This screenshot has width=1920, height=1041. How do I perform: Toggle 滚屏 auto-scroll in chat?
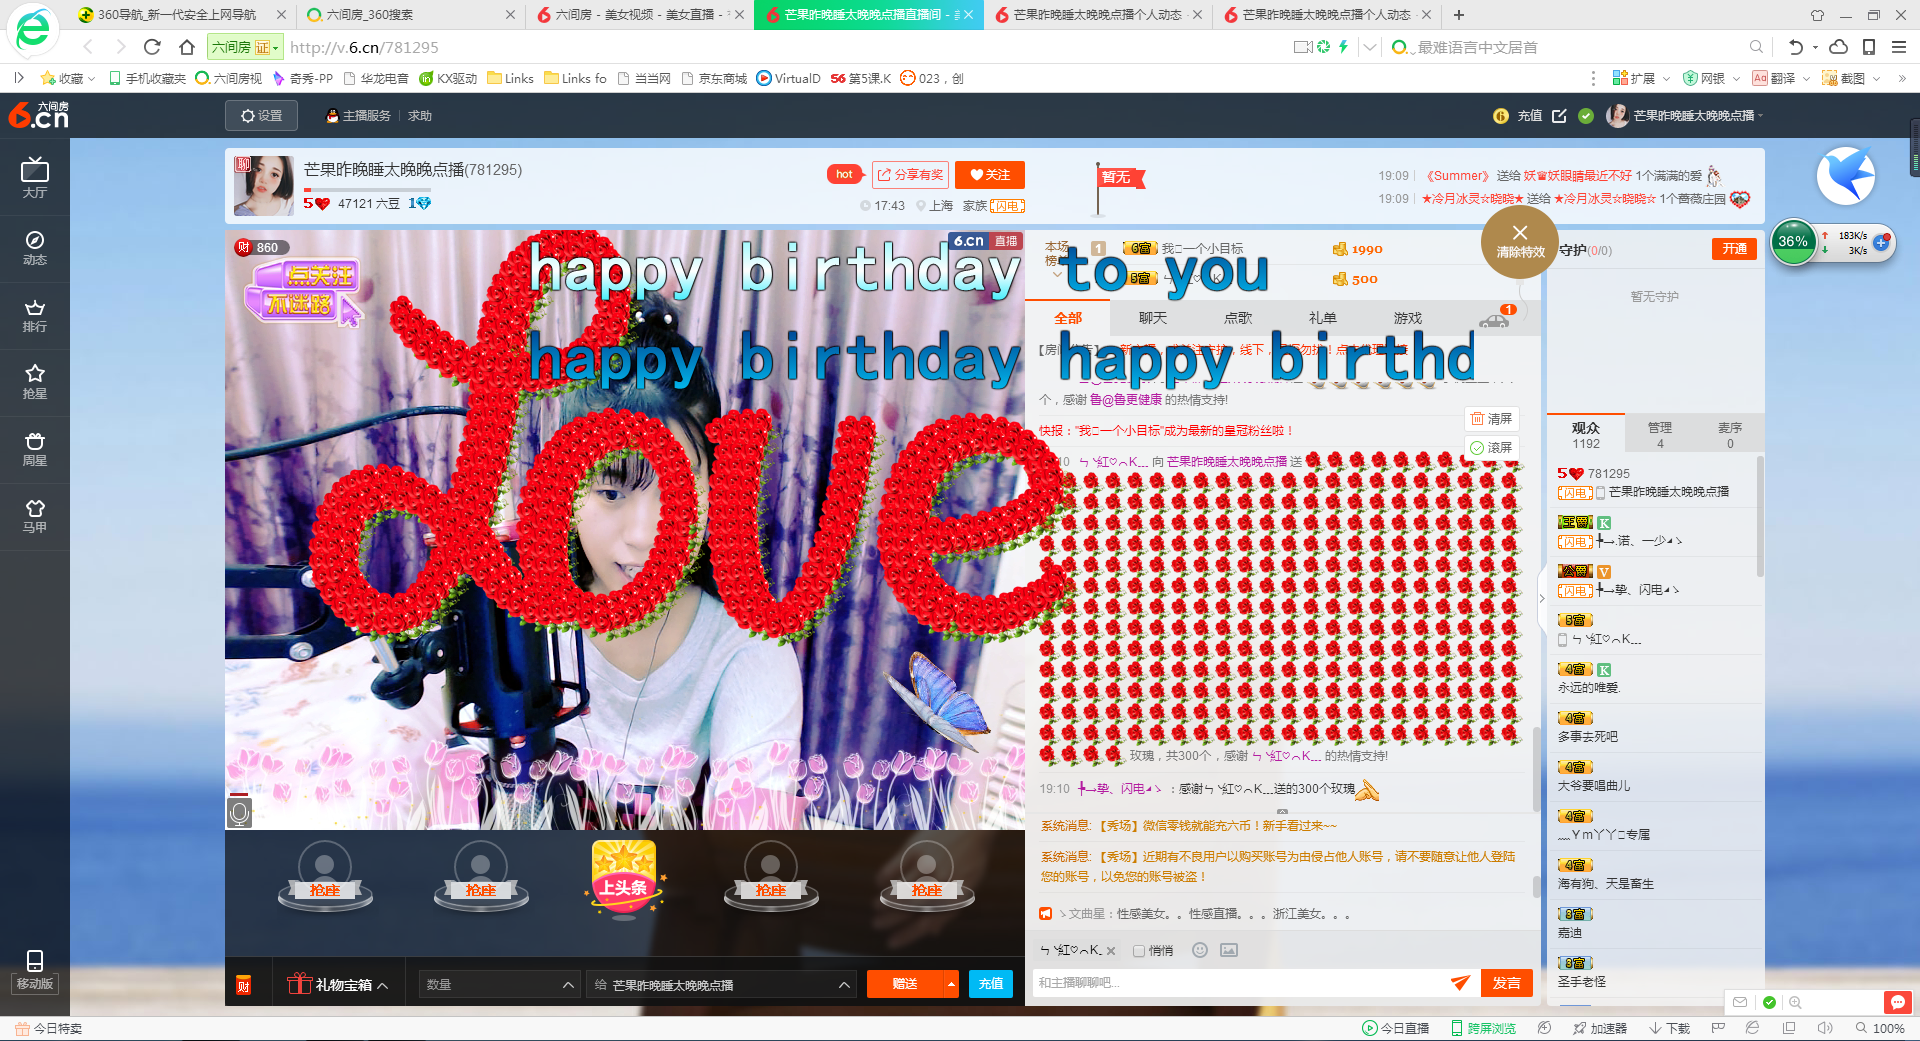click(1491, 447)
